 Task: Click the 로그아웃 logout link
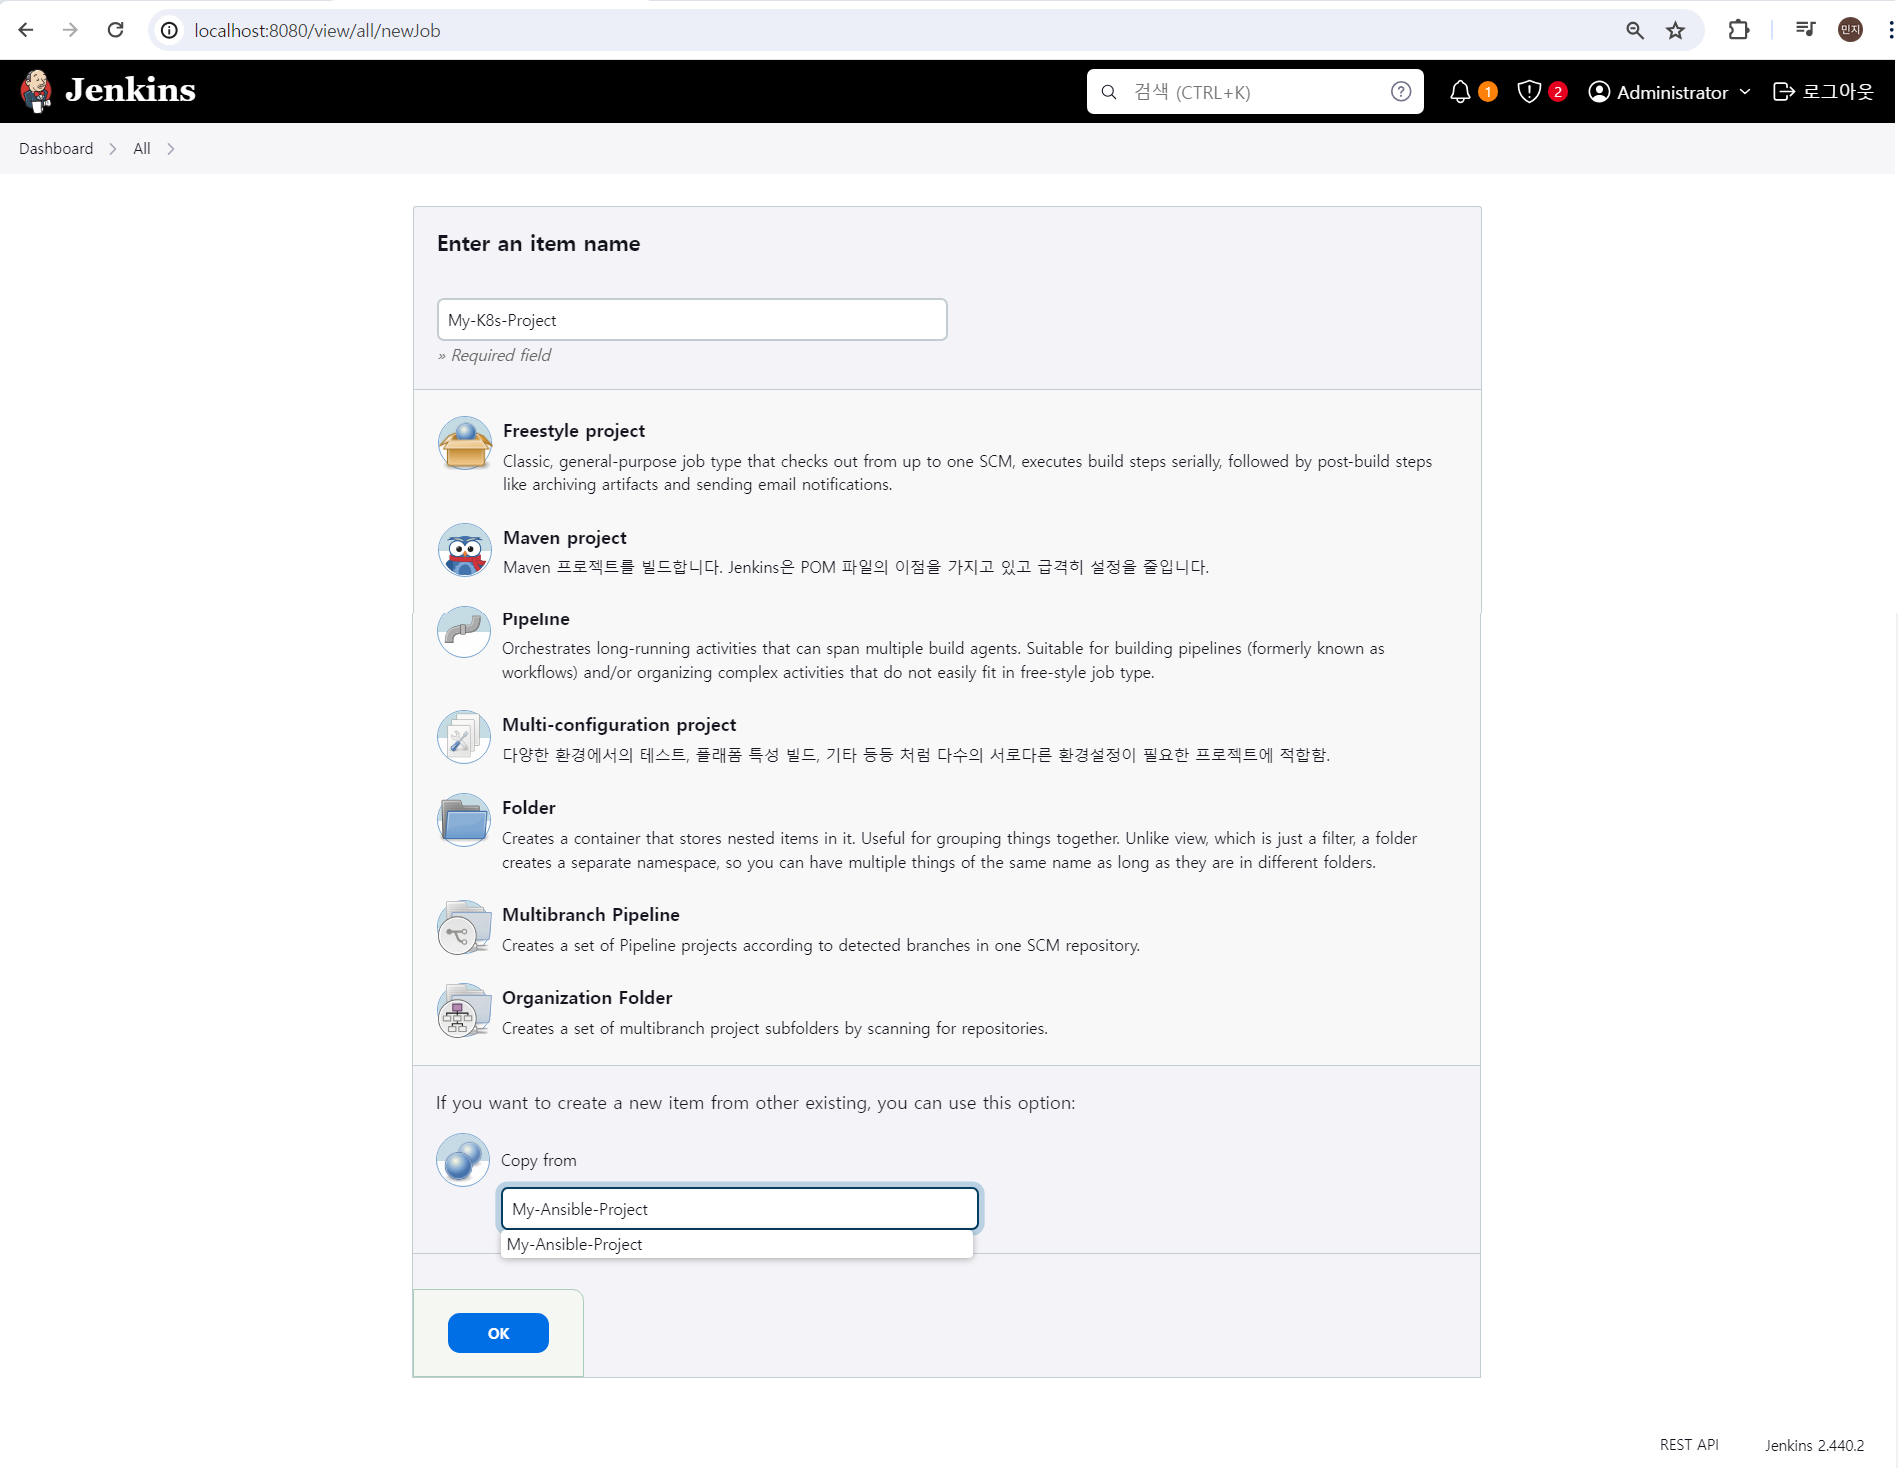[x=1823, y=92]
